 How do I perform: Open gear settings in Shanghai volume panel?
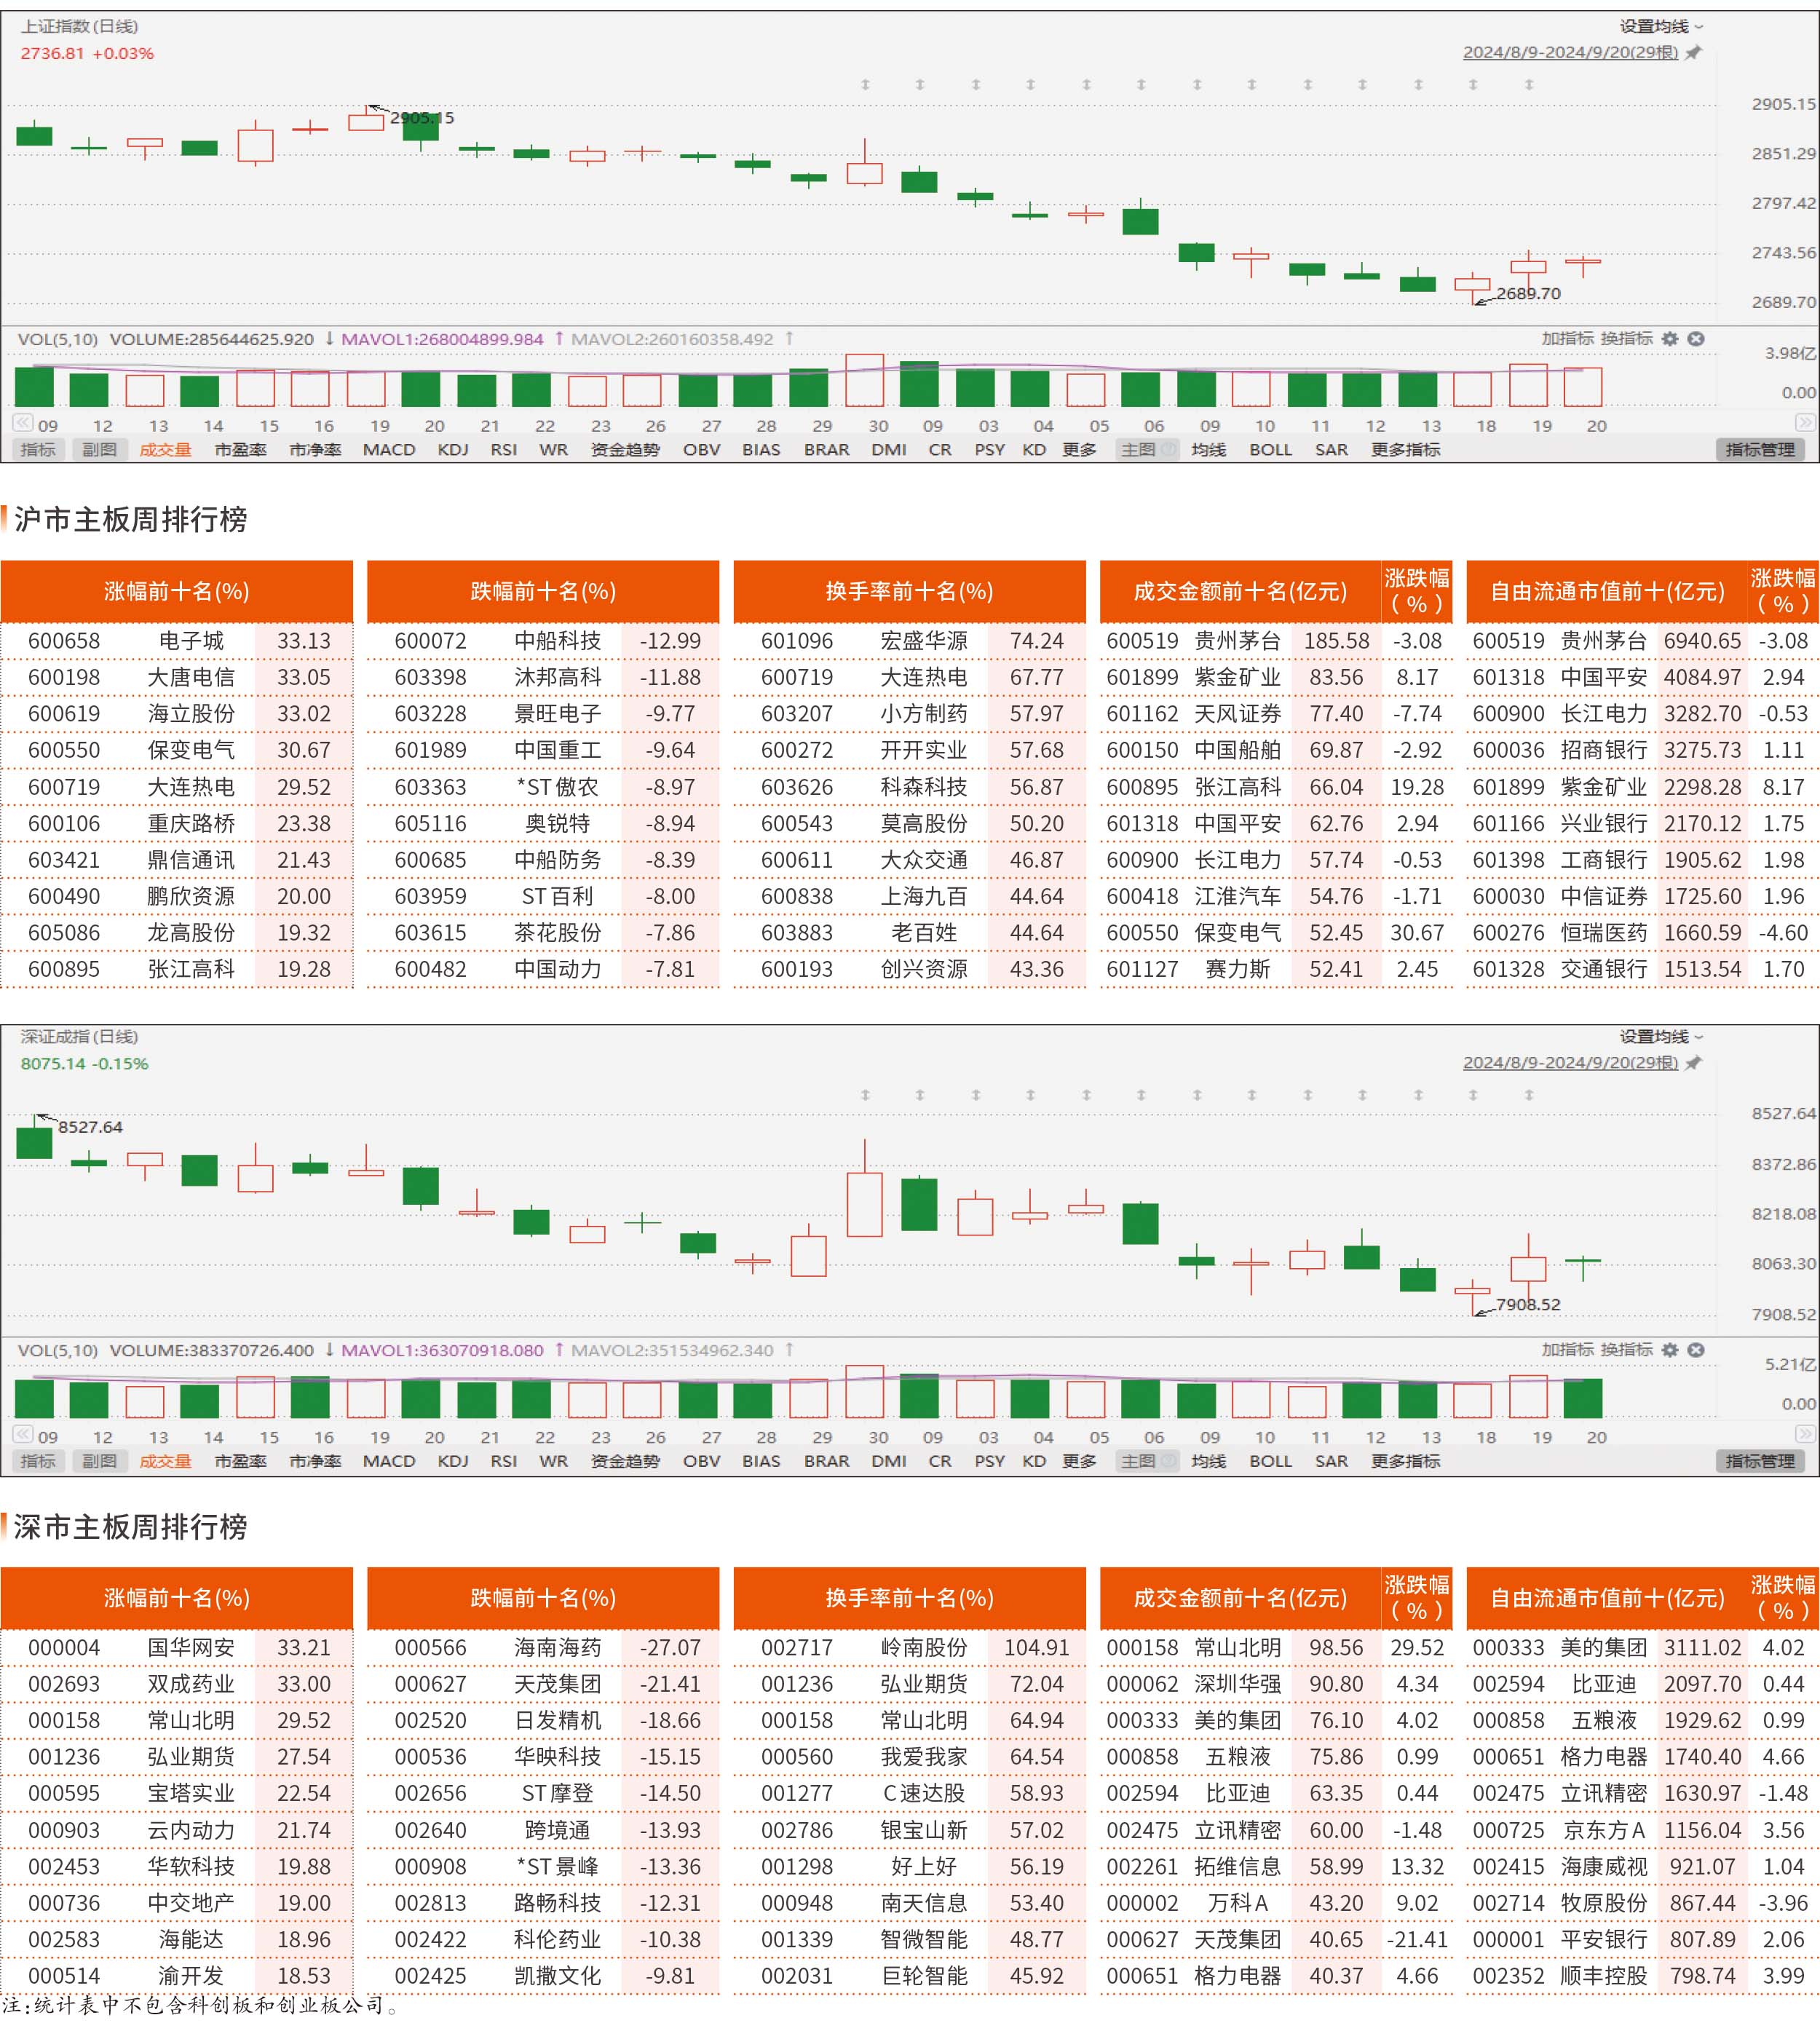click(x=1670, y=339)
